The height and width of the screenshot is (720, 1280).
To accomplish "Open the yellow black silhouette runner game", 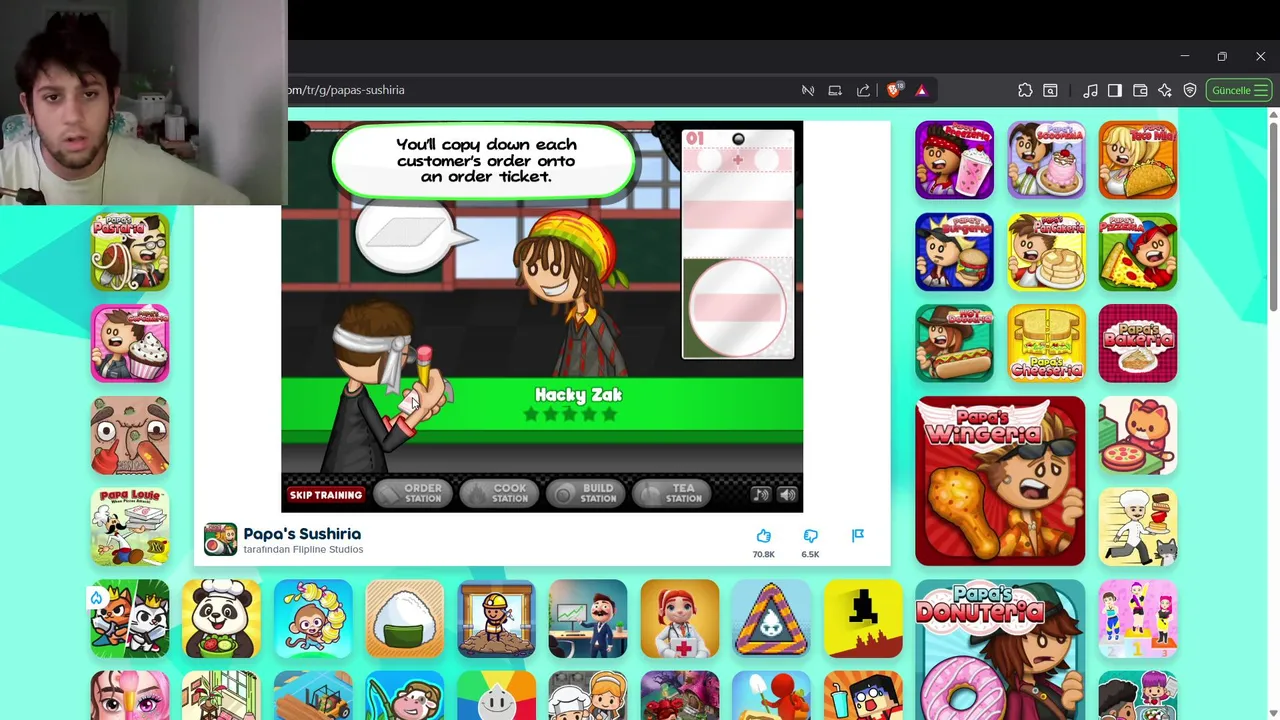I will [863, 619].
